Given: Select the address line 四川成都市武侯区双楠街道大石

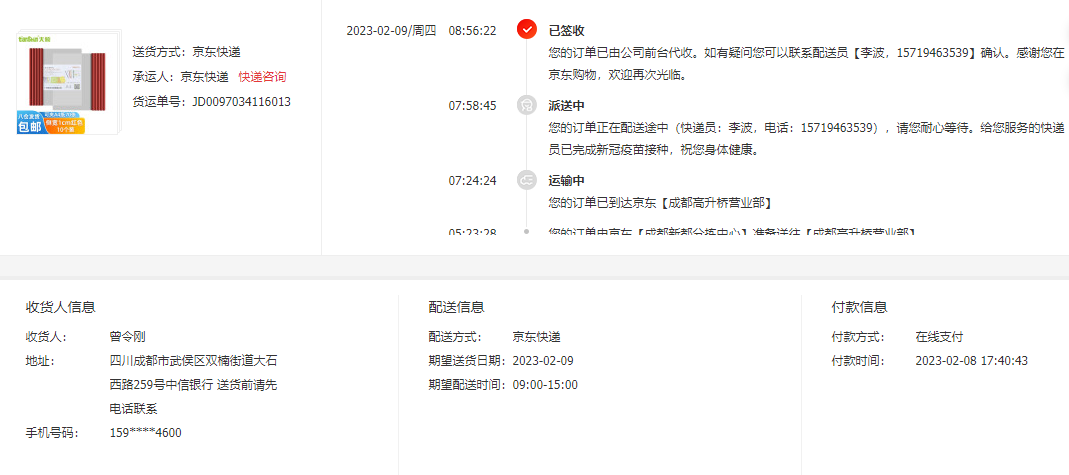Looking at the screenshot, I should (x=193, y=361).
